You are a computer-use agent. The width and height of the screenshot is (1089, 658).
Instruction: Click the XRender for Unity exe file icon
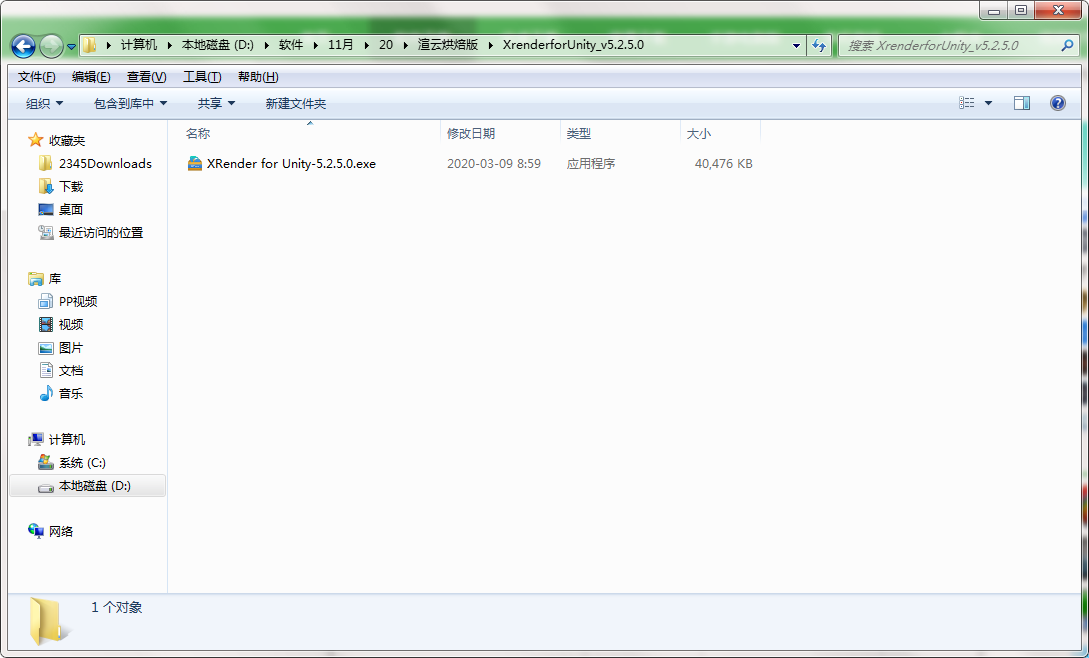pyautogui.click(x=195, y=163)
